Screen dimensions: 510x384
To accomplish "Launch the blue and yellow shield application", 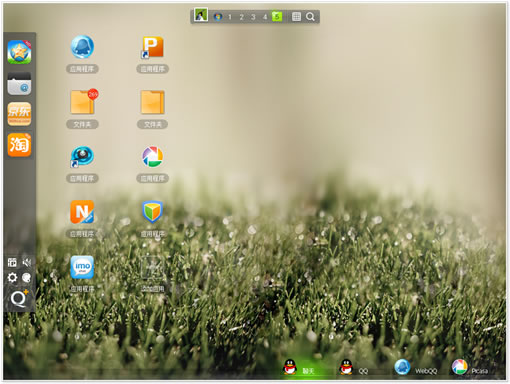I will [x=152, y=211].
